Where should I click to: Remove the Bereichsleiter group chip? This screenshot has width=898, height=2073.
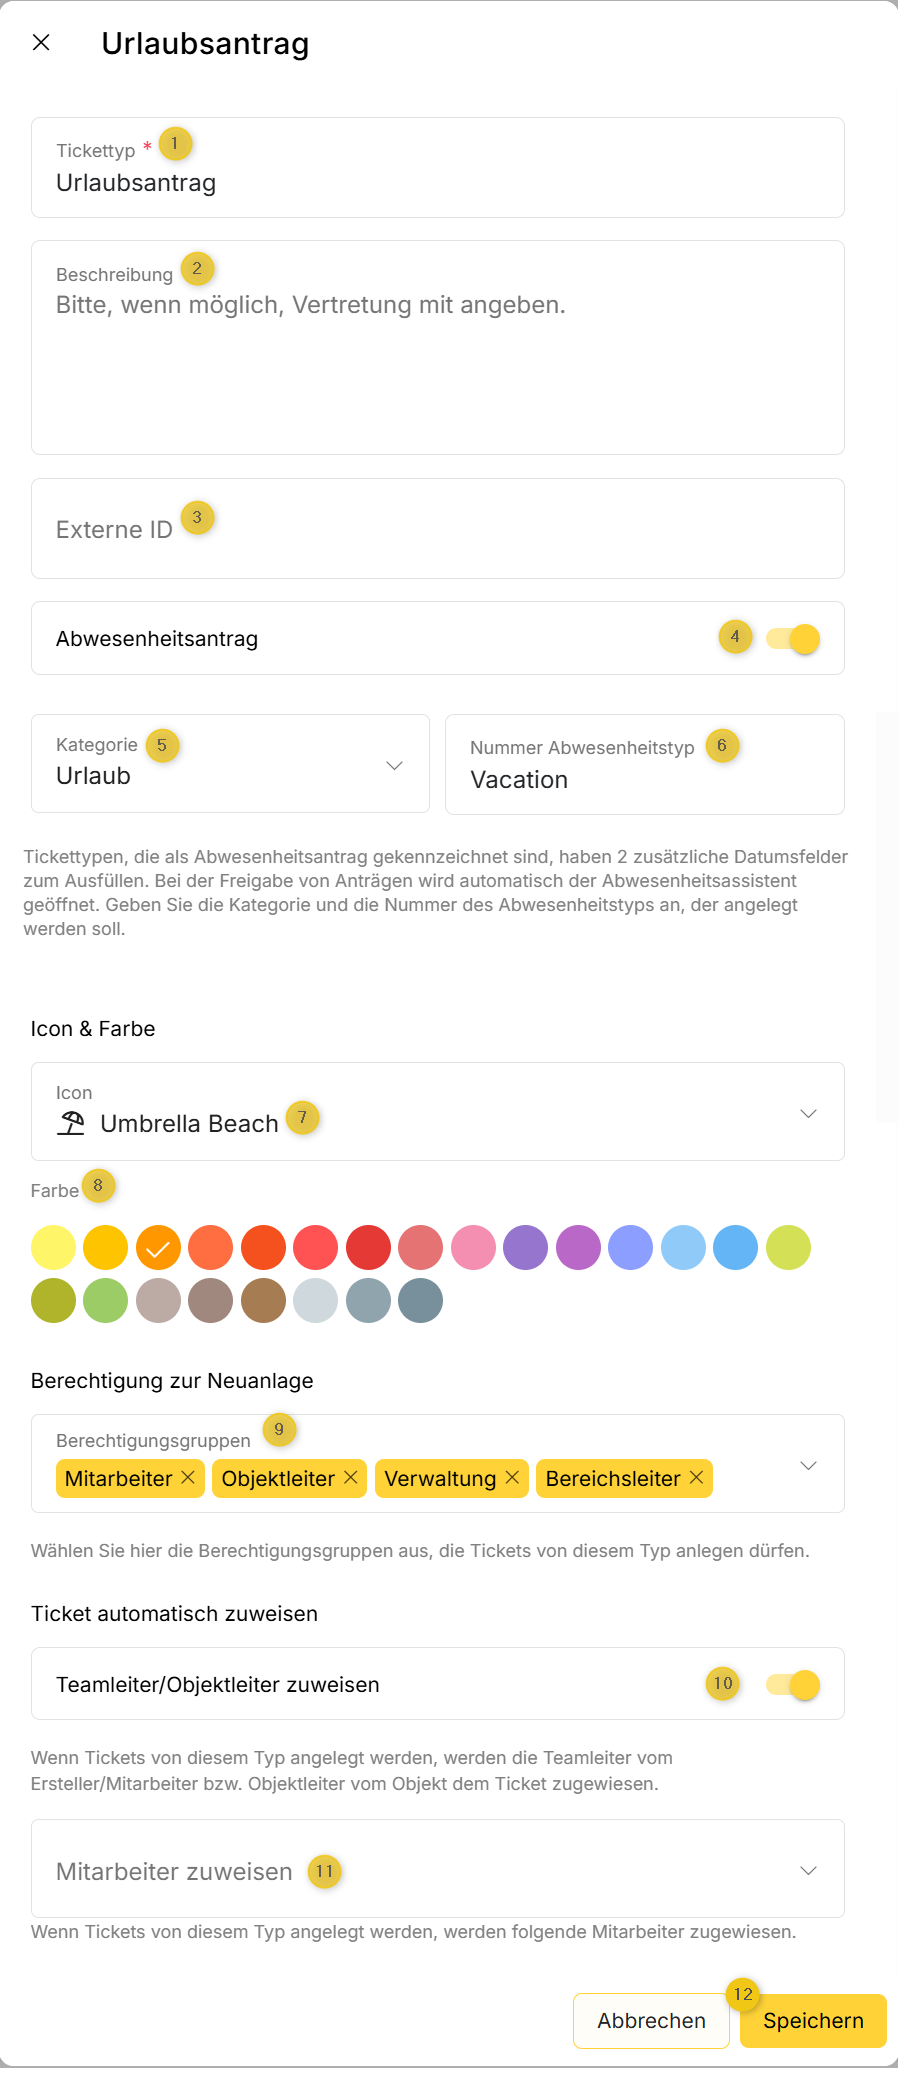(697, 1477)
